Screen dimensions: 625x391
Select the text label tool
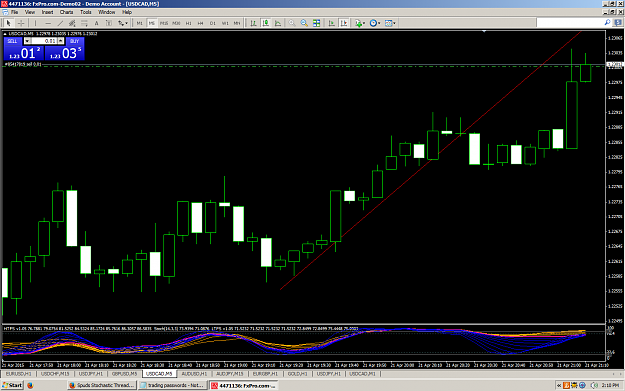point(108,23)
